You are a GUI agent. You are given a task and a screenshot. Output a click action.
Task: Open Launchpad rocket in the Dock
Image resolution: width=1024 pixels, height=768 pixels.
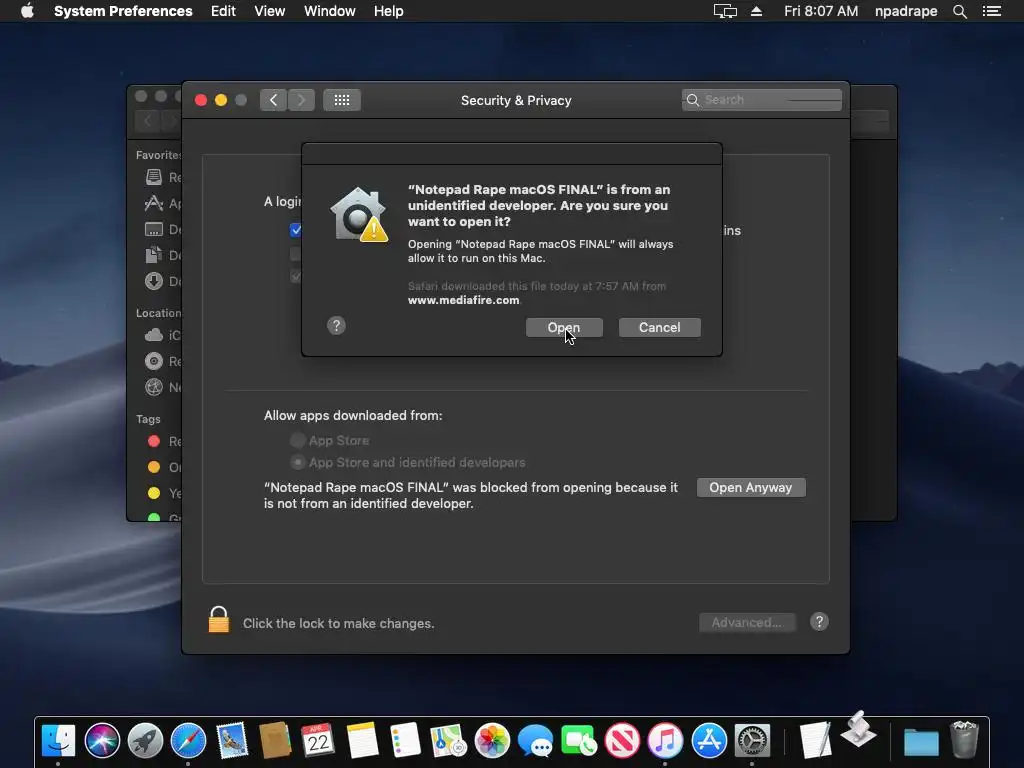point(145,741)
